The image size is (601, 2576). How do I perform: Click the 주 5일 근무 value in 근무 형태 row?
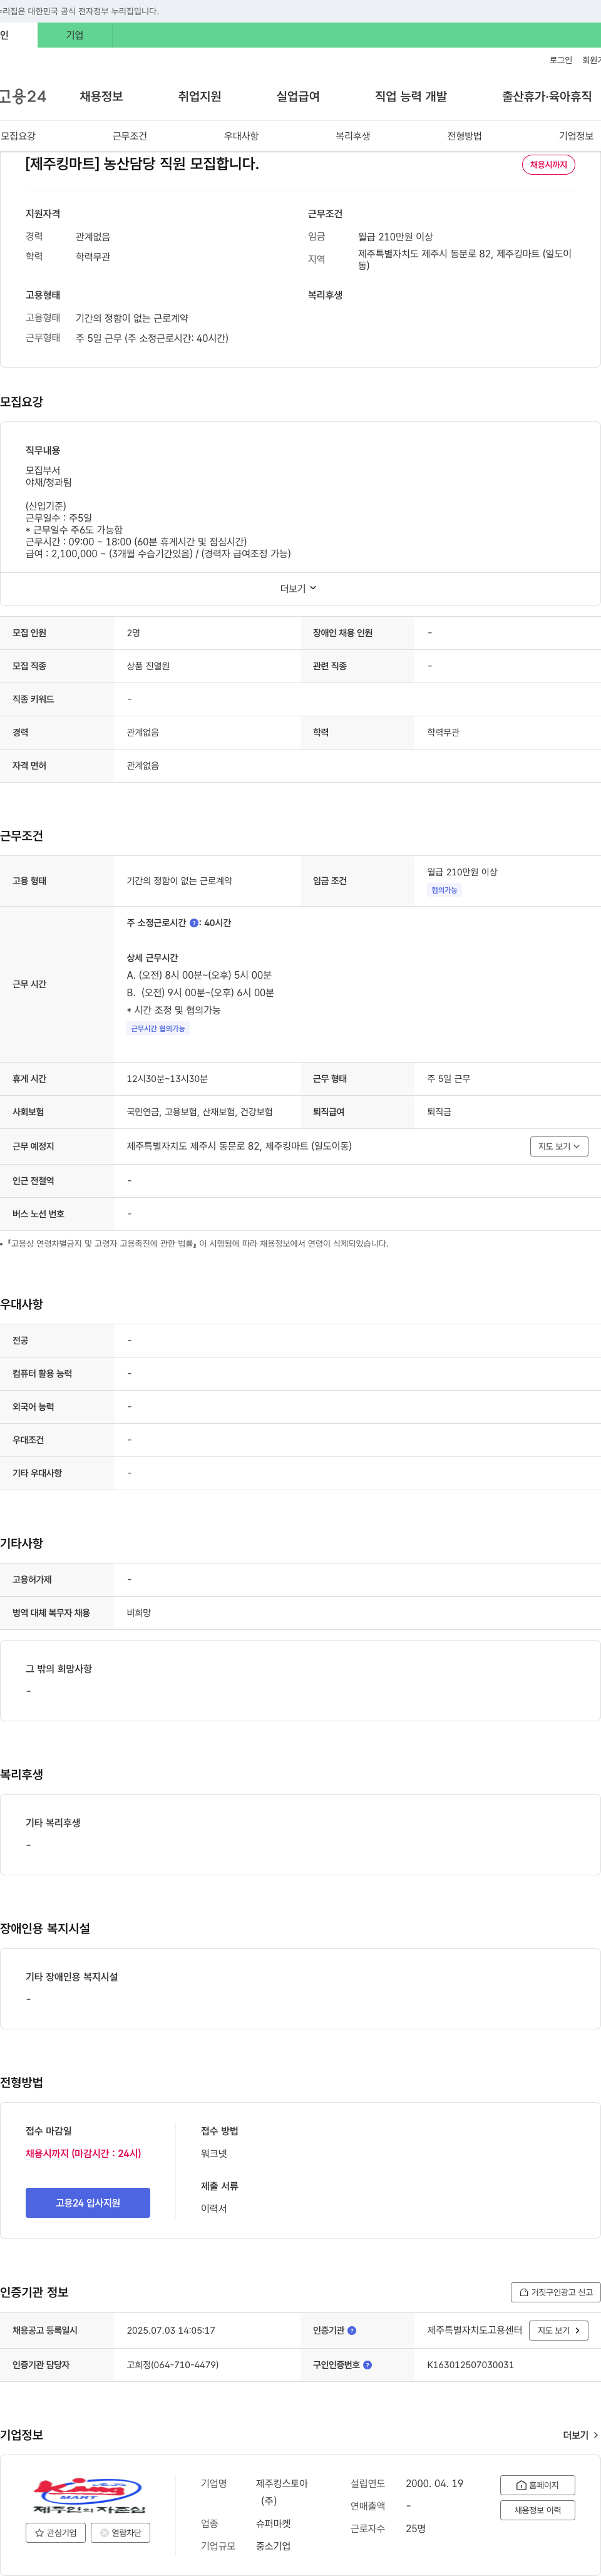tap(449, 1079)
